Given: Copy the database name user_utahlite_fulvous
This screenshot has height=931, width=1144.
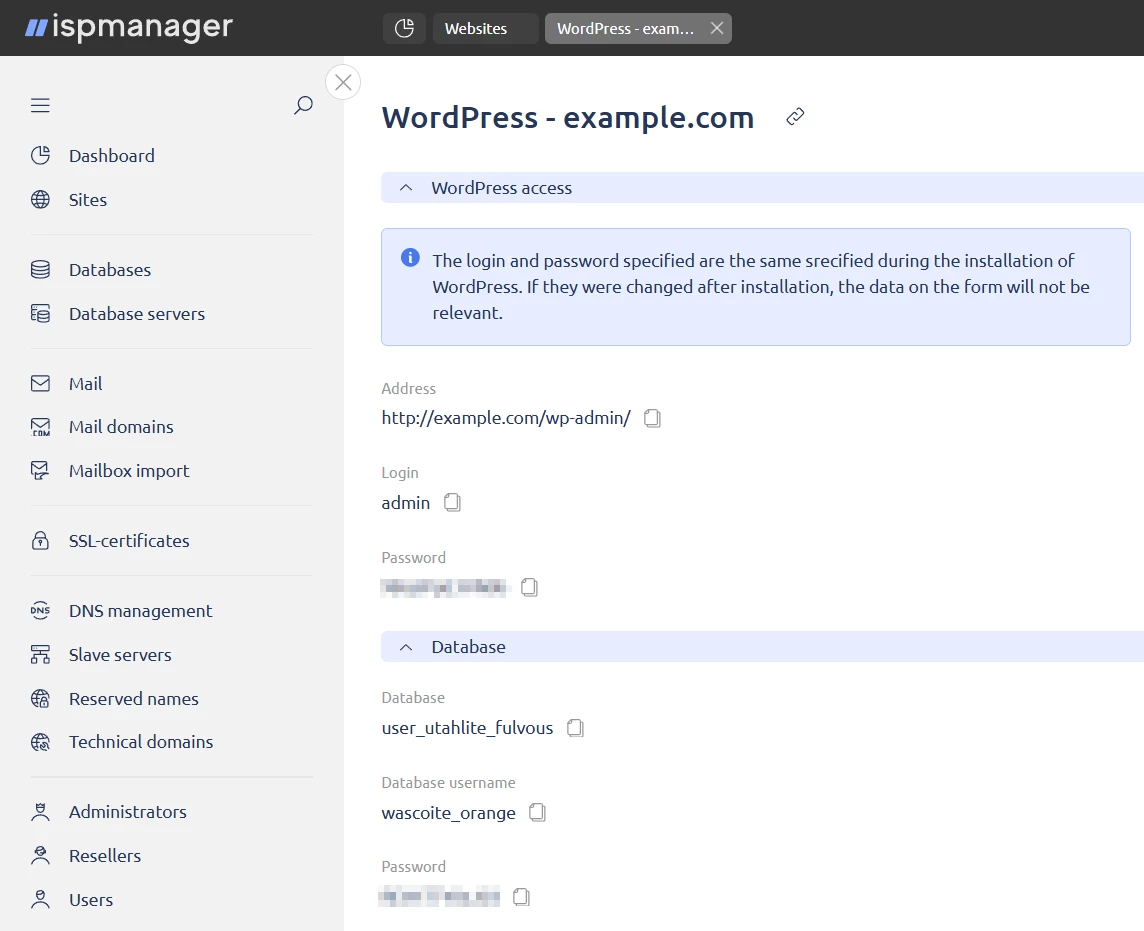Looking at the screenshot, I should point(576,728).
